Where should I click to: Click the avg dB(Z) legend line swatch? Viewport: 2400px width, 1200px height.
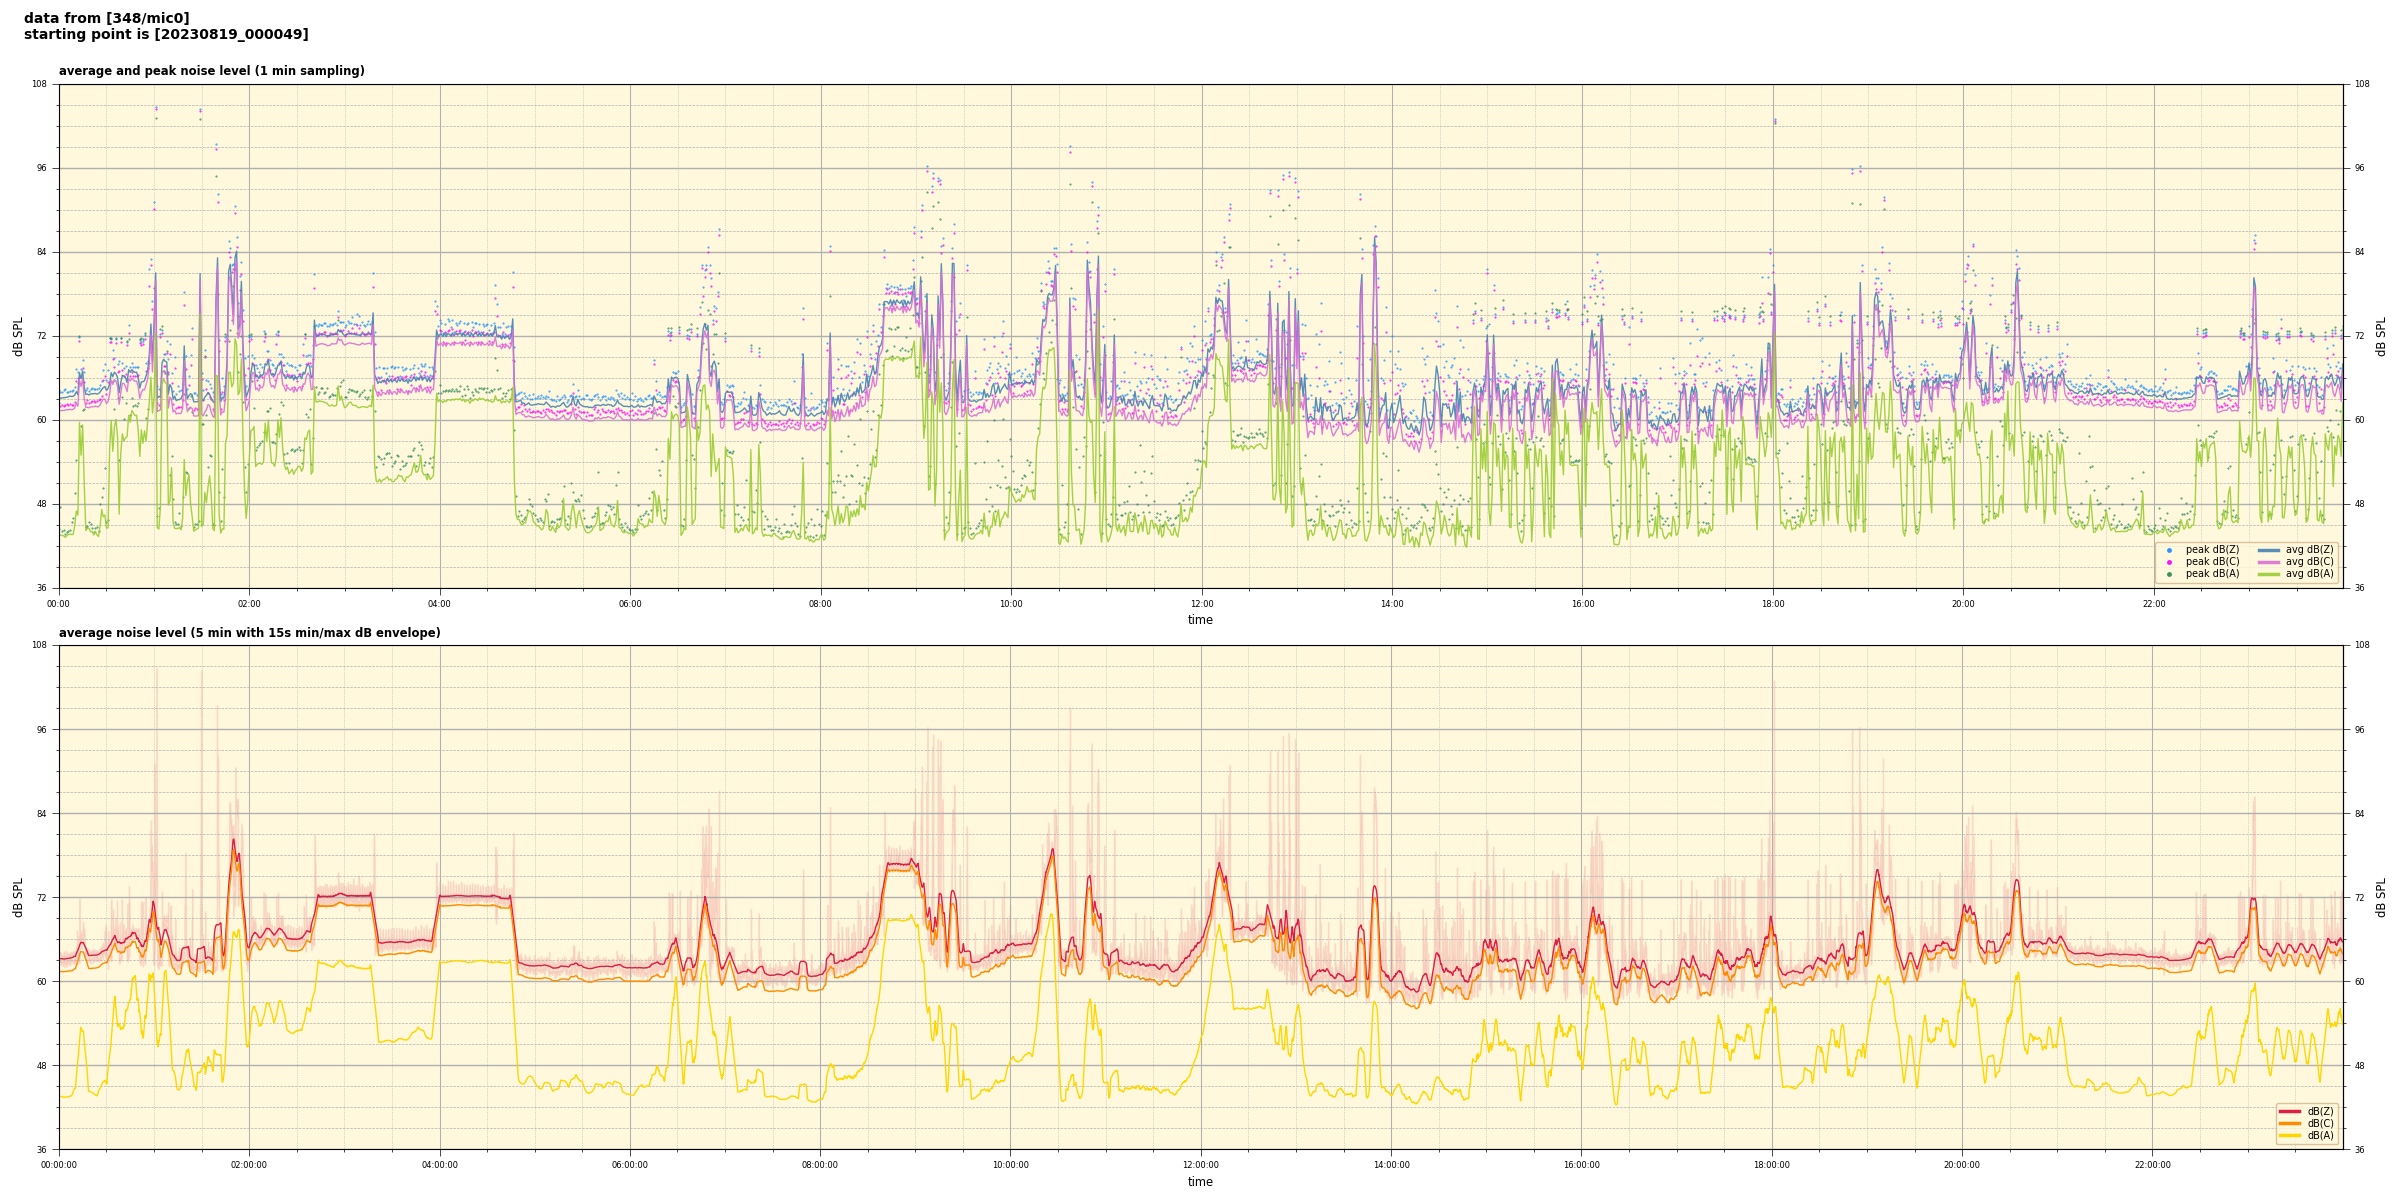click(x=2269, y=550)
